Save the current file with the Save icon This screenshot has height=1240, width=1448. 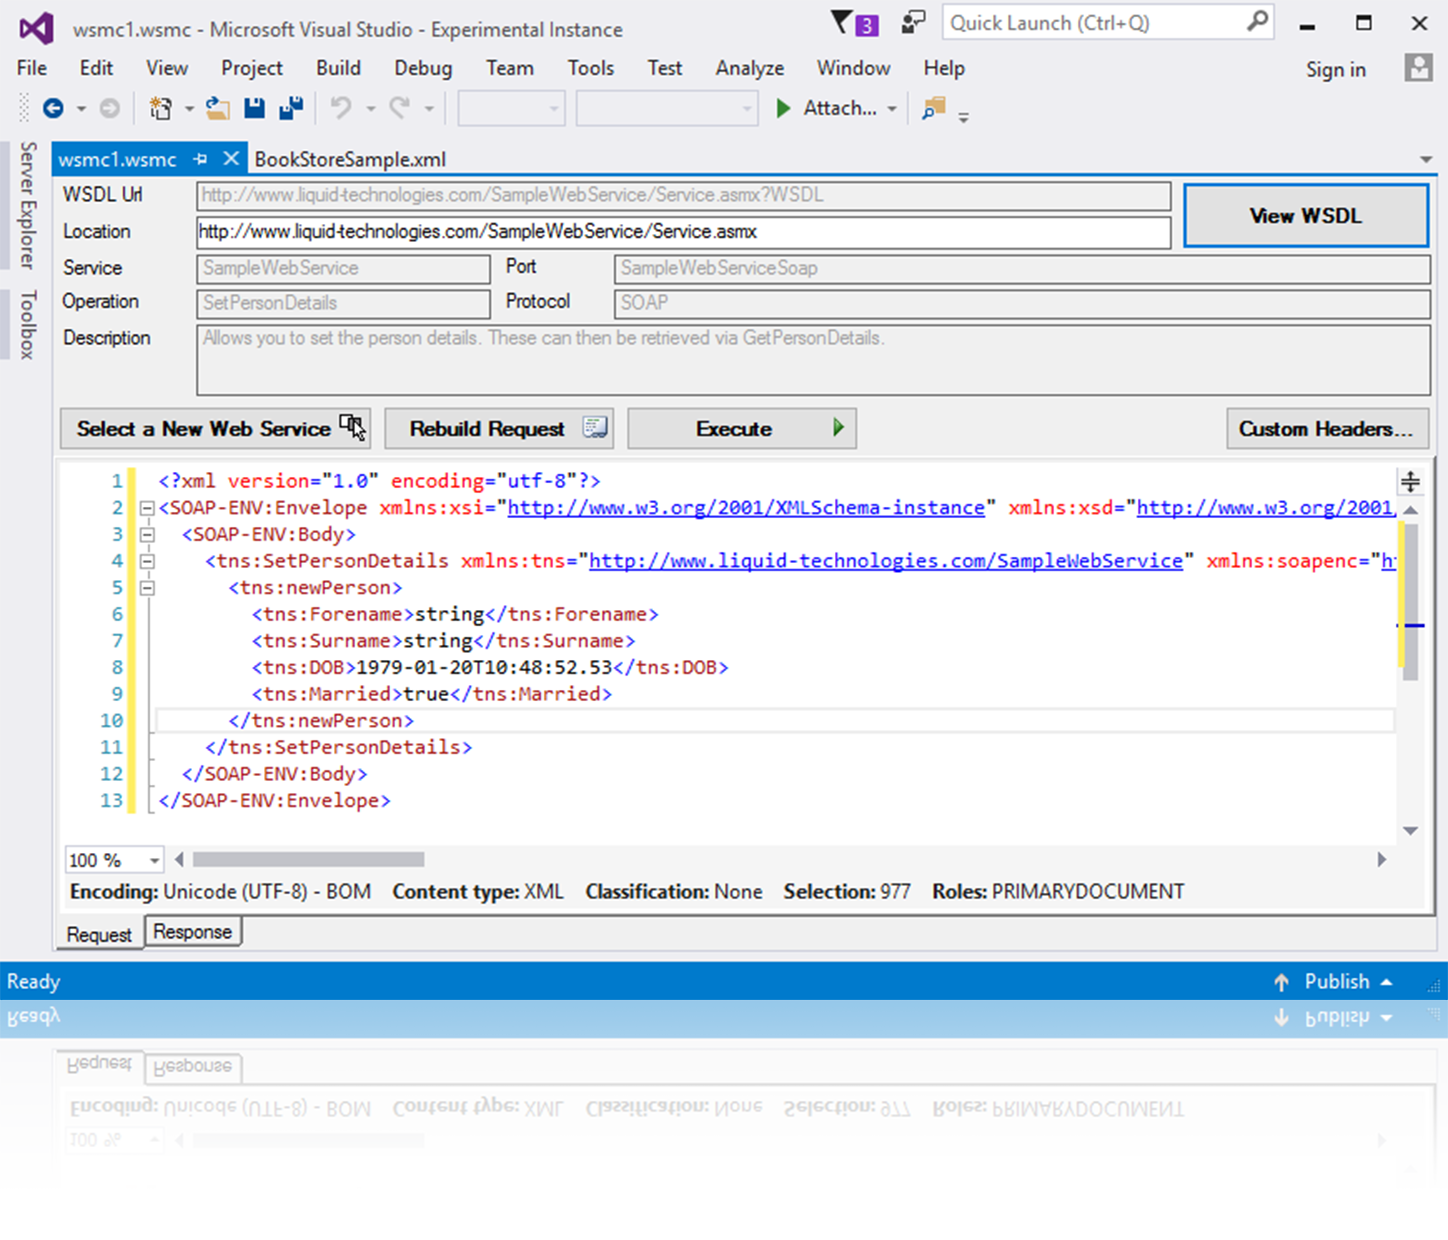254,108
